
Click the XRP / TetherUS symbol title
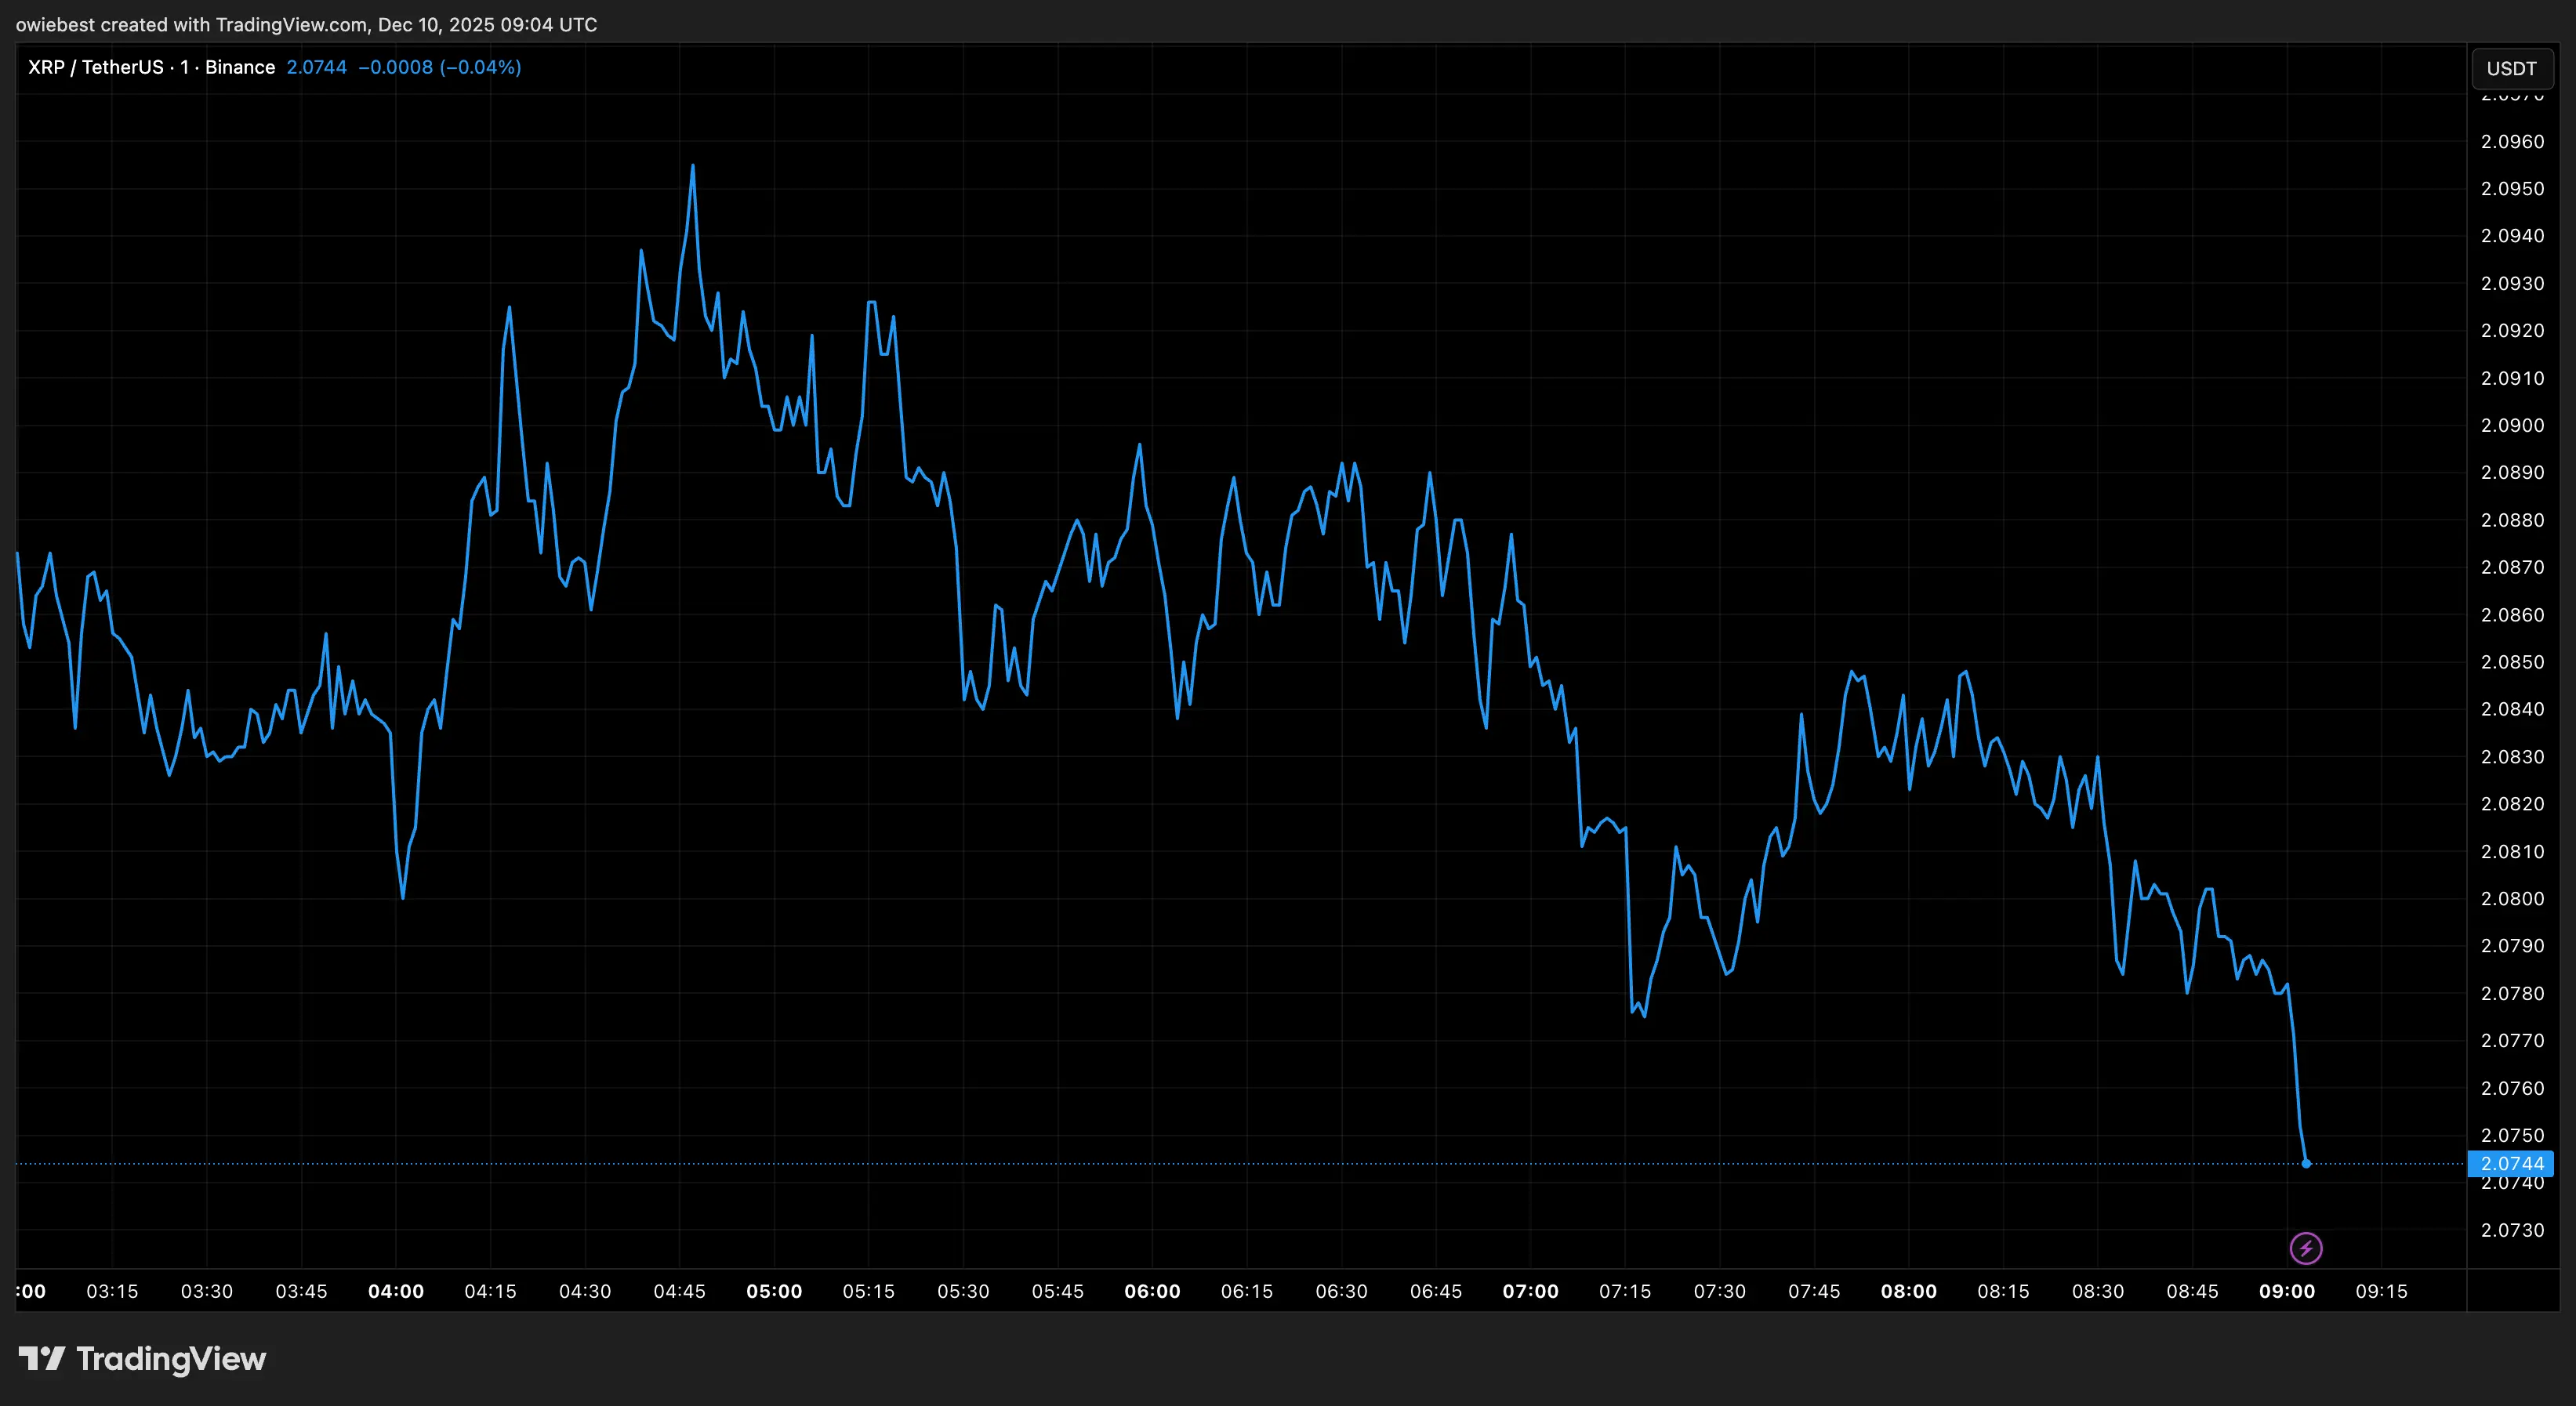point(95,67)
